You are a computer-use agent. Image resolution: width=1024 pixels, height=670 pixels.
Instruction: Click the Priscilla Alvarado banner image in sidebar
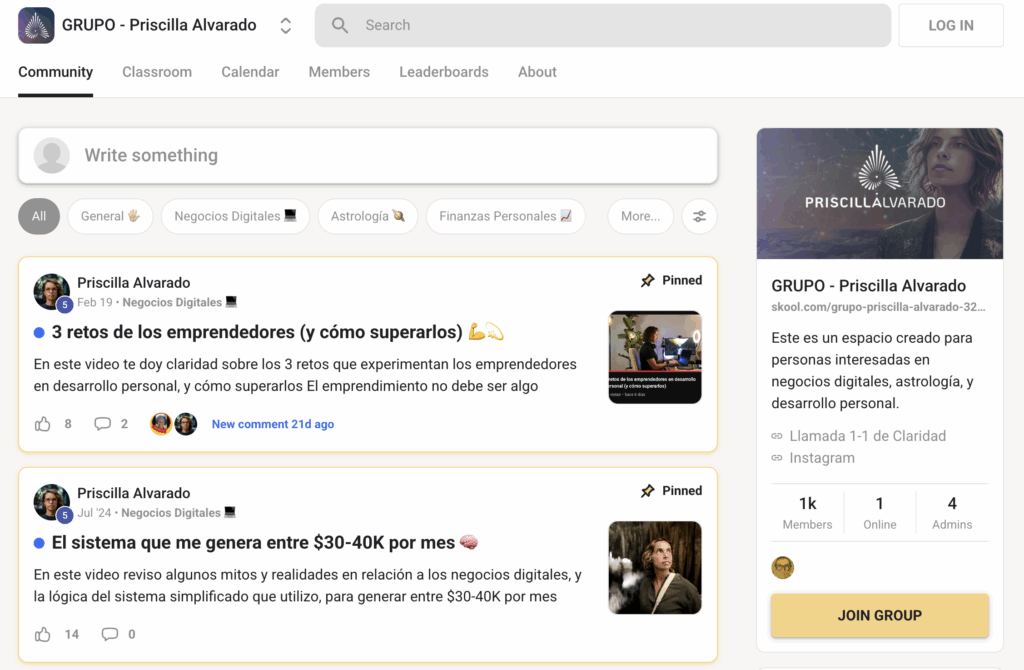click(x=880, y=193)
